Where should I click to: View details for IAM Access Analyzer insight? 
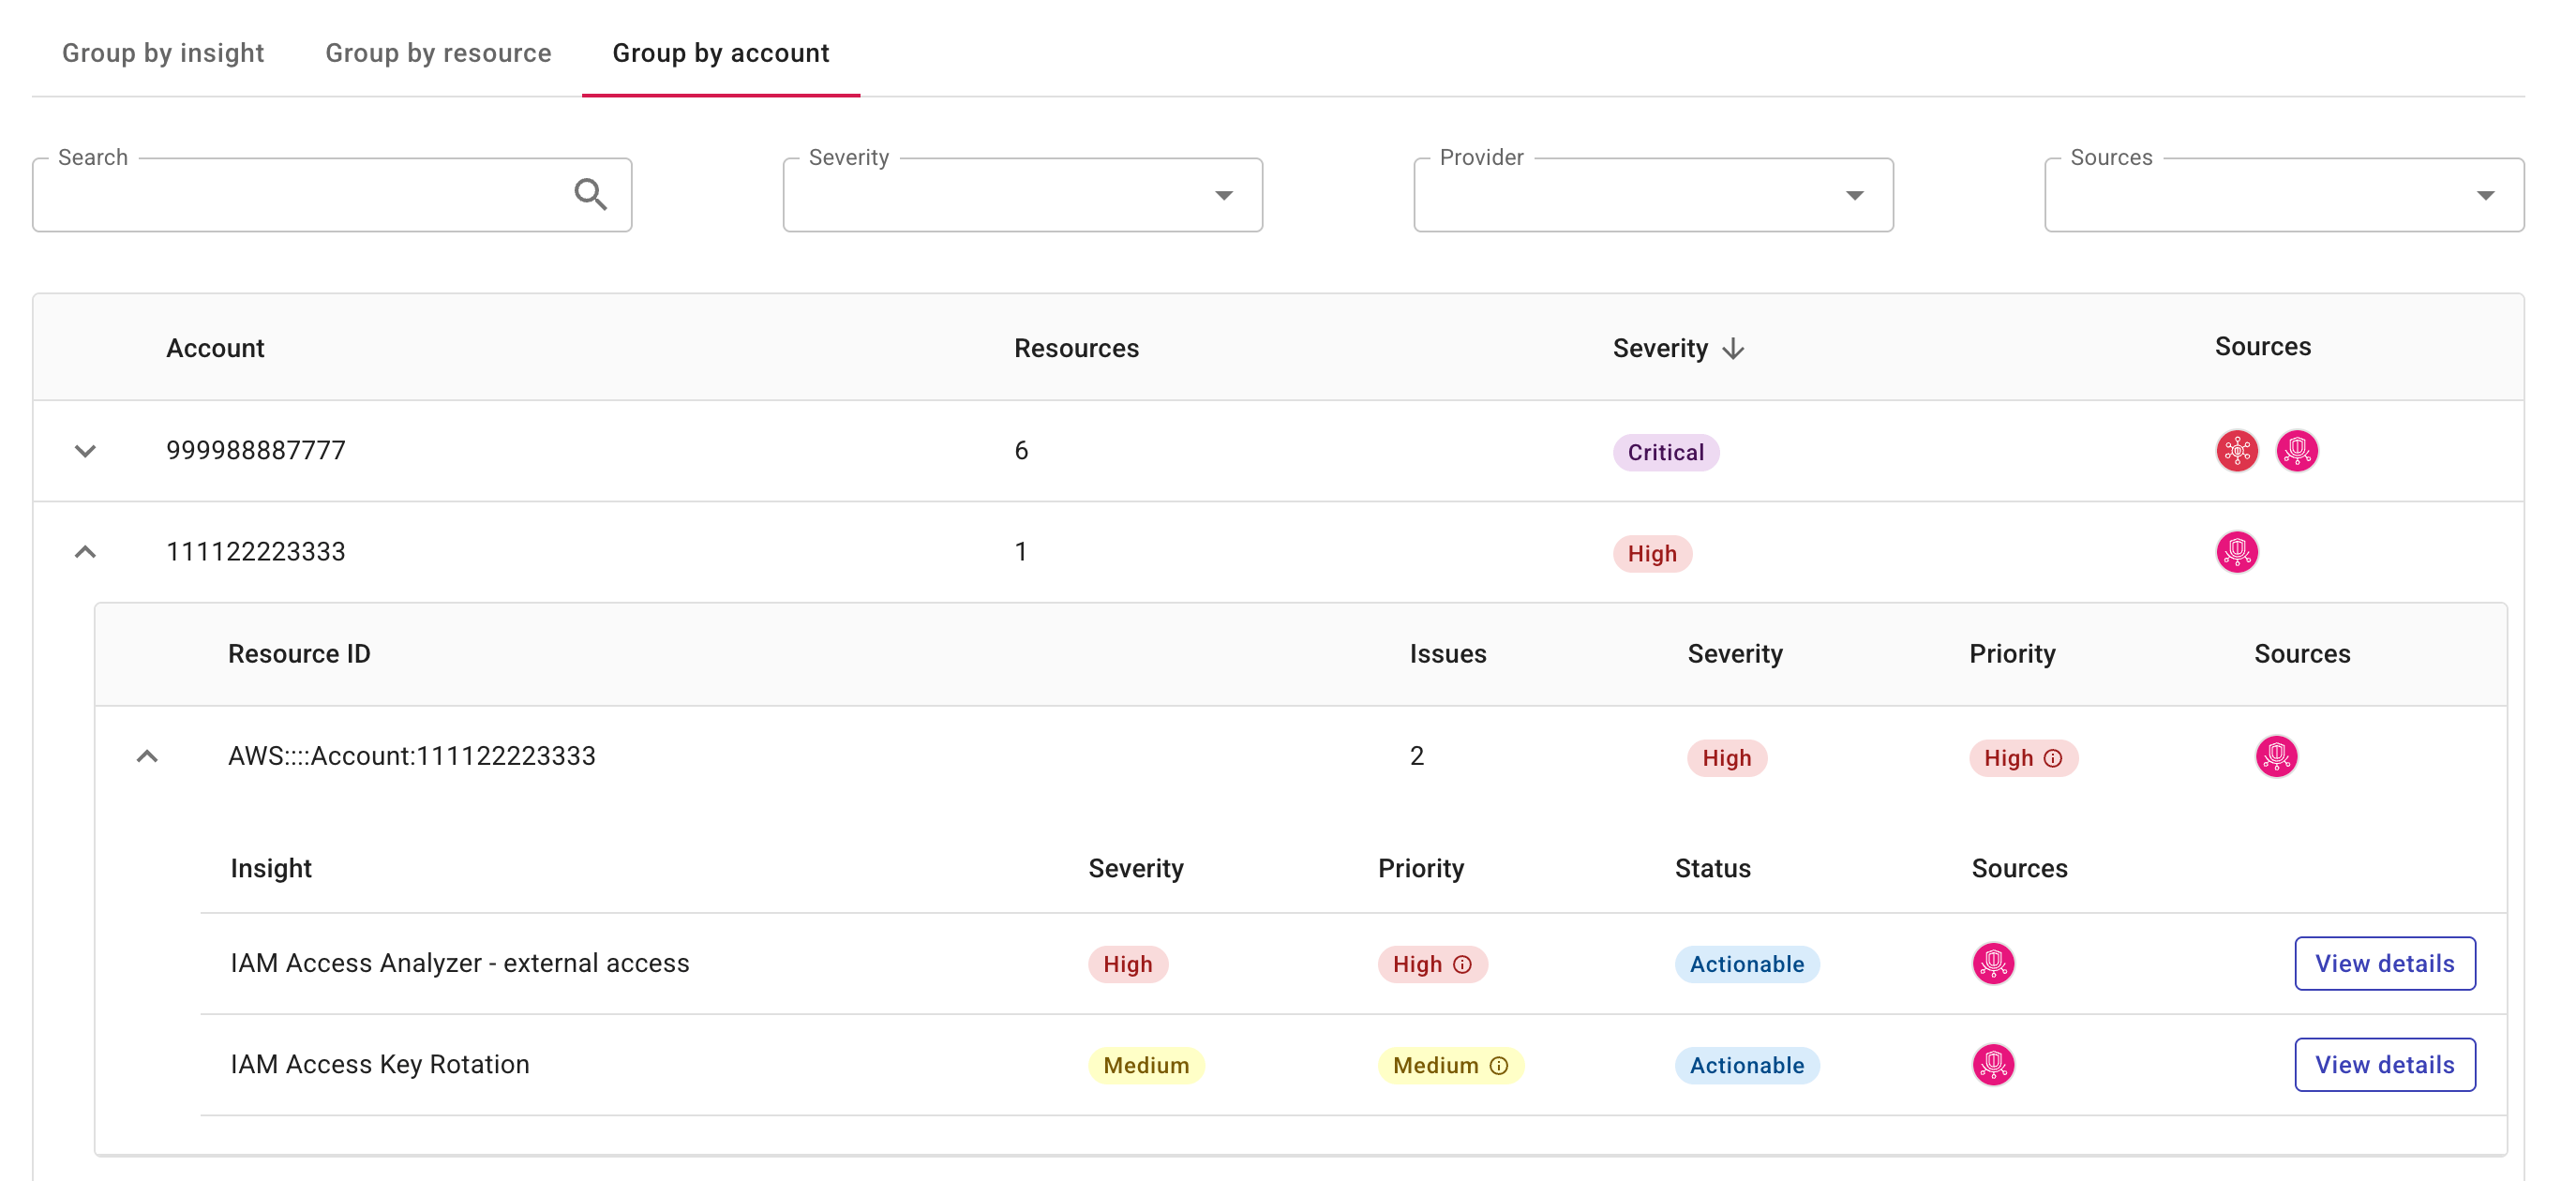pyautogui.click(x=2384, y=963)
